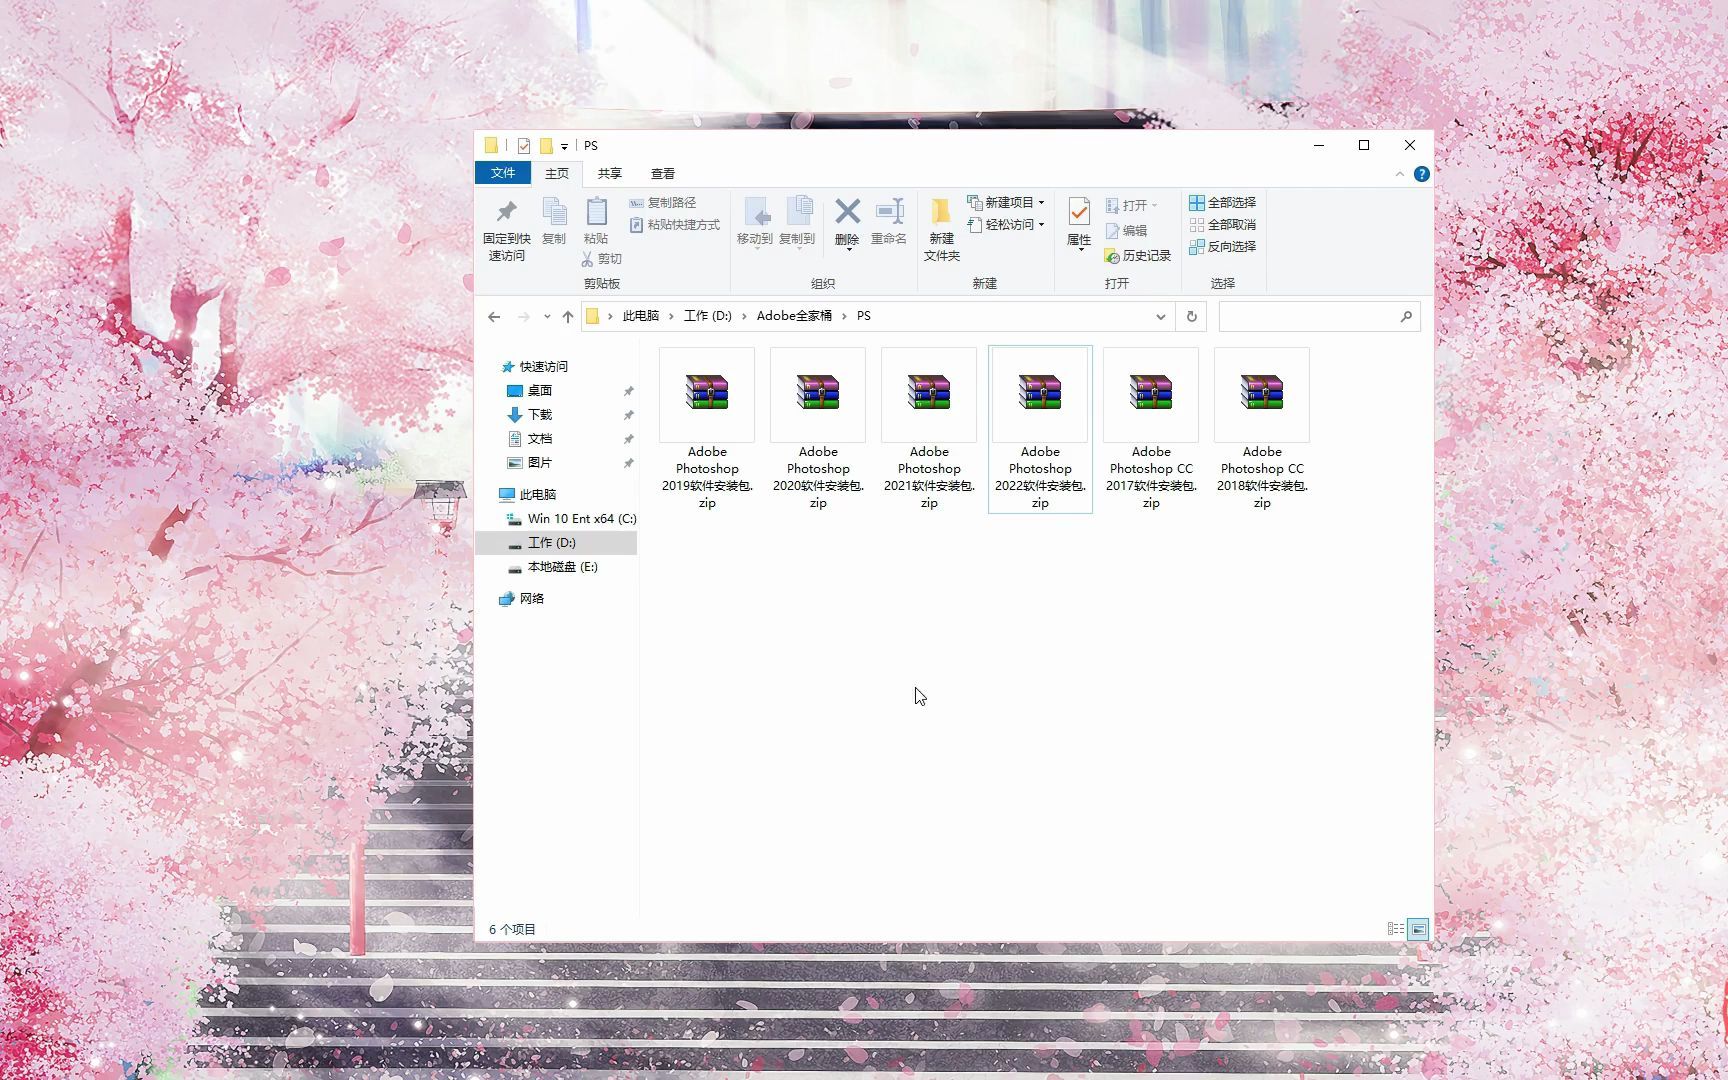Go back with the navigation arrow
Image resolution: width=1728 pixels, height=1080 pixels.
click(494, 316)
